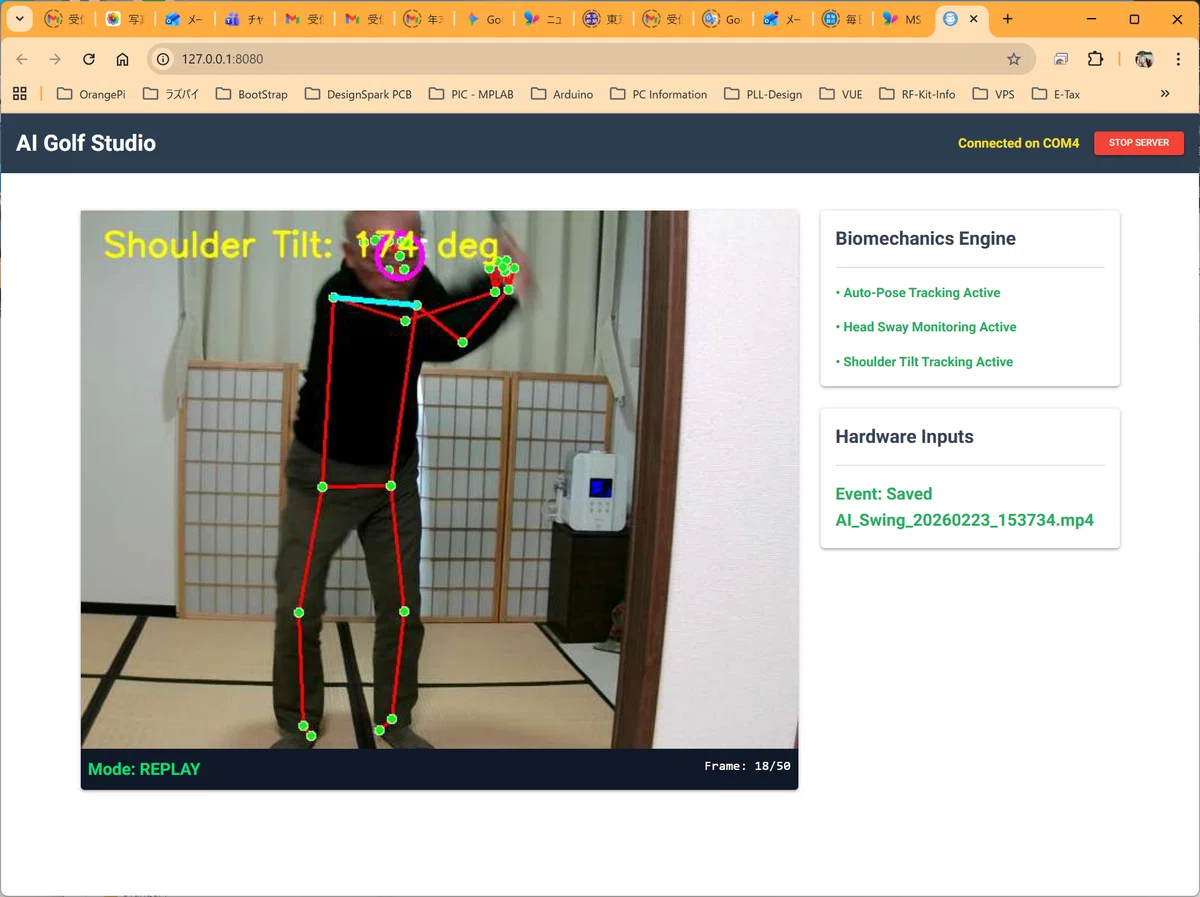Viewport: 1200px width, 897px height.
Task: Open the Apps grid in bookmarks bar
Action: (19, 94)
